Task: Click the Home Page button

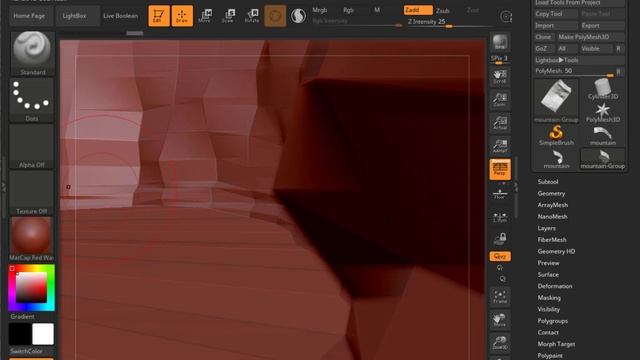Action: click(x=29, y=16)
